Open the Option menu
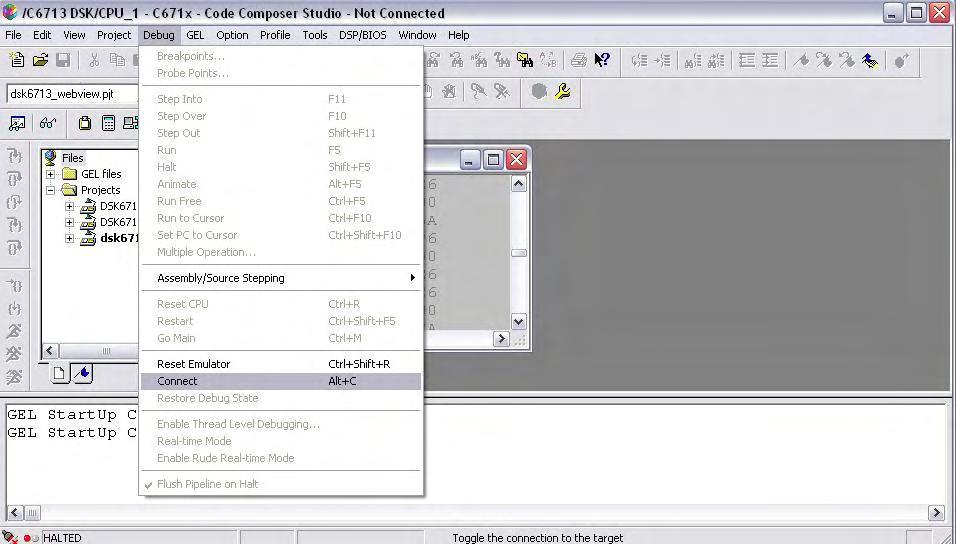The height and width of the screenshot is (544, 956). click(x=232, y=35)
